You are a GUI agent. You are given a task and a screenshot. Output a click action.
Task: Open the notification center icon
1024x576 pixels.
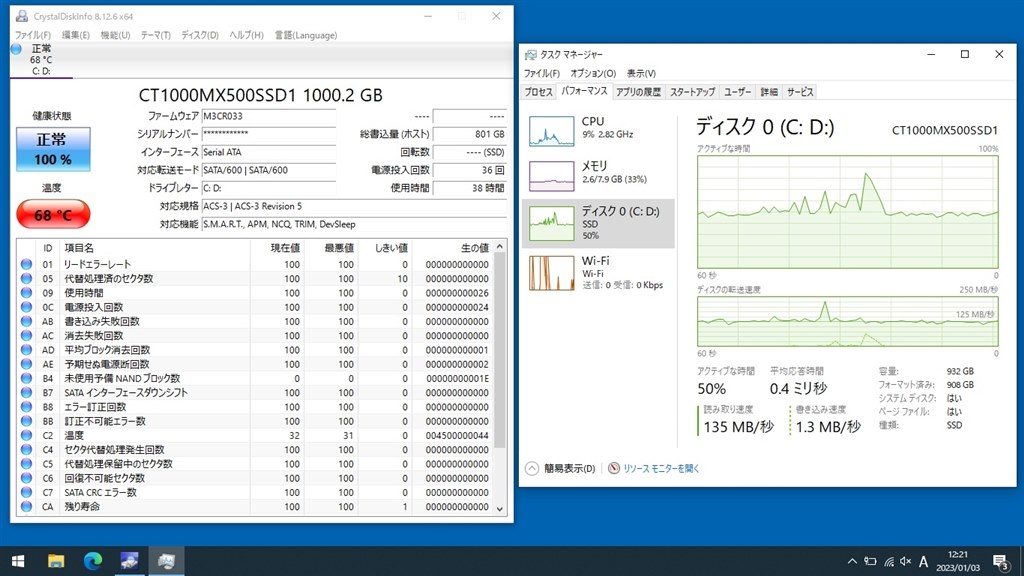[1000, 561]
